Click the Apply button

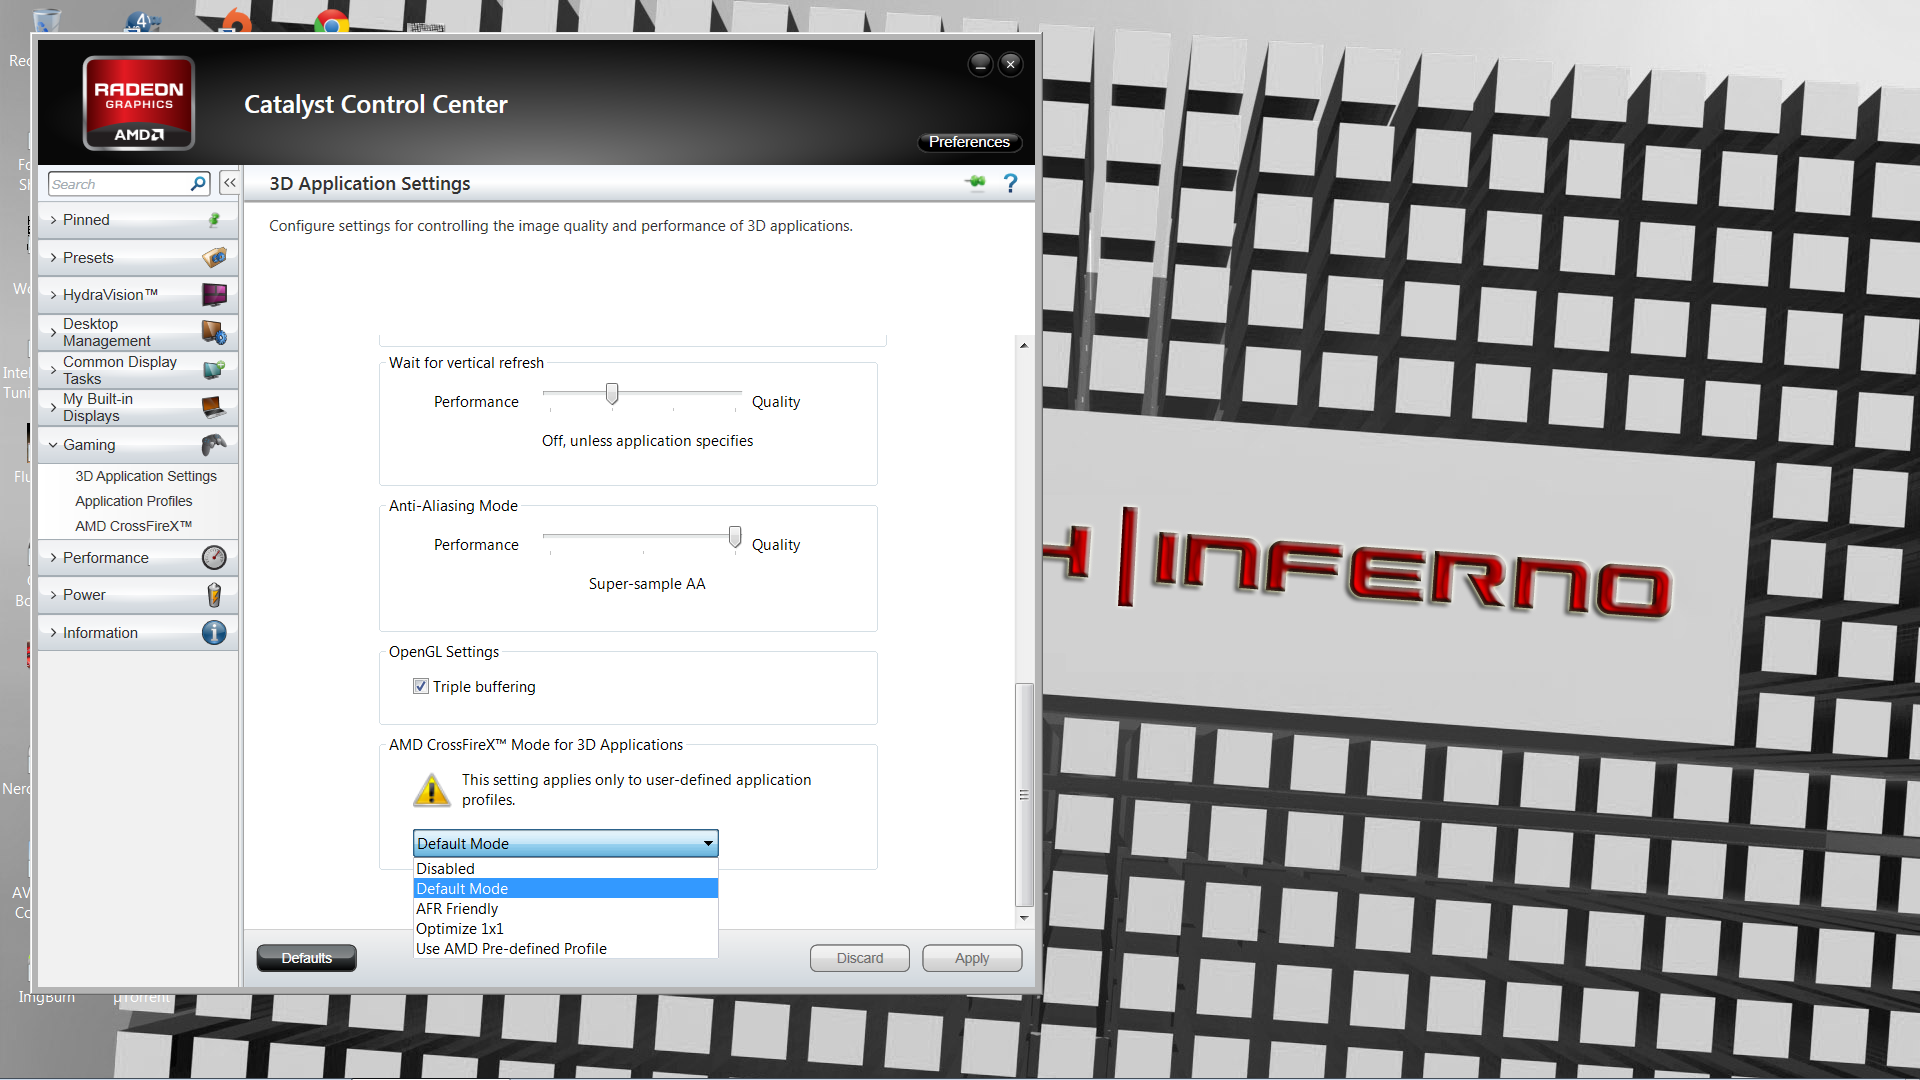pyautogui.click(x=972, y=958)
